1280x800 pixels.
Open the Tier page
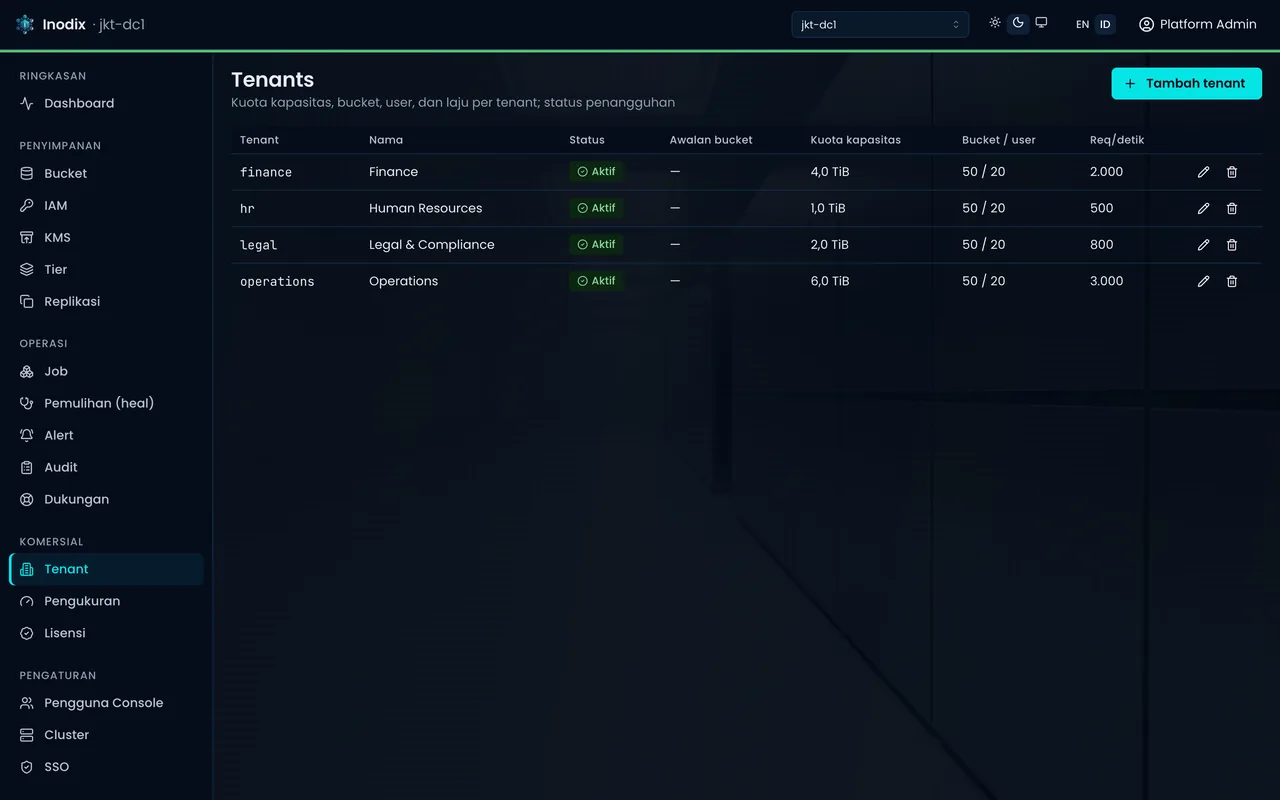click(x=106, y=269)
